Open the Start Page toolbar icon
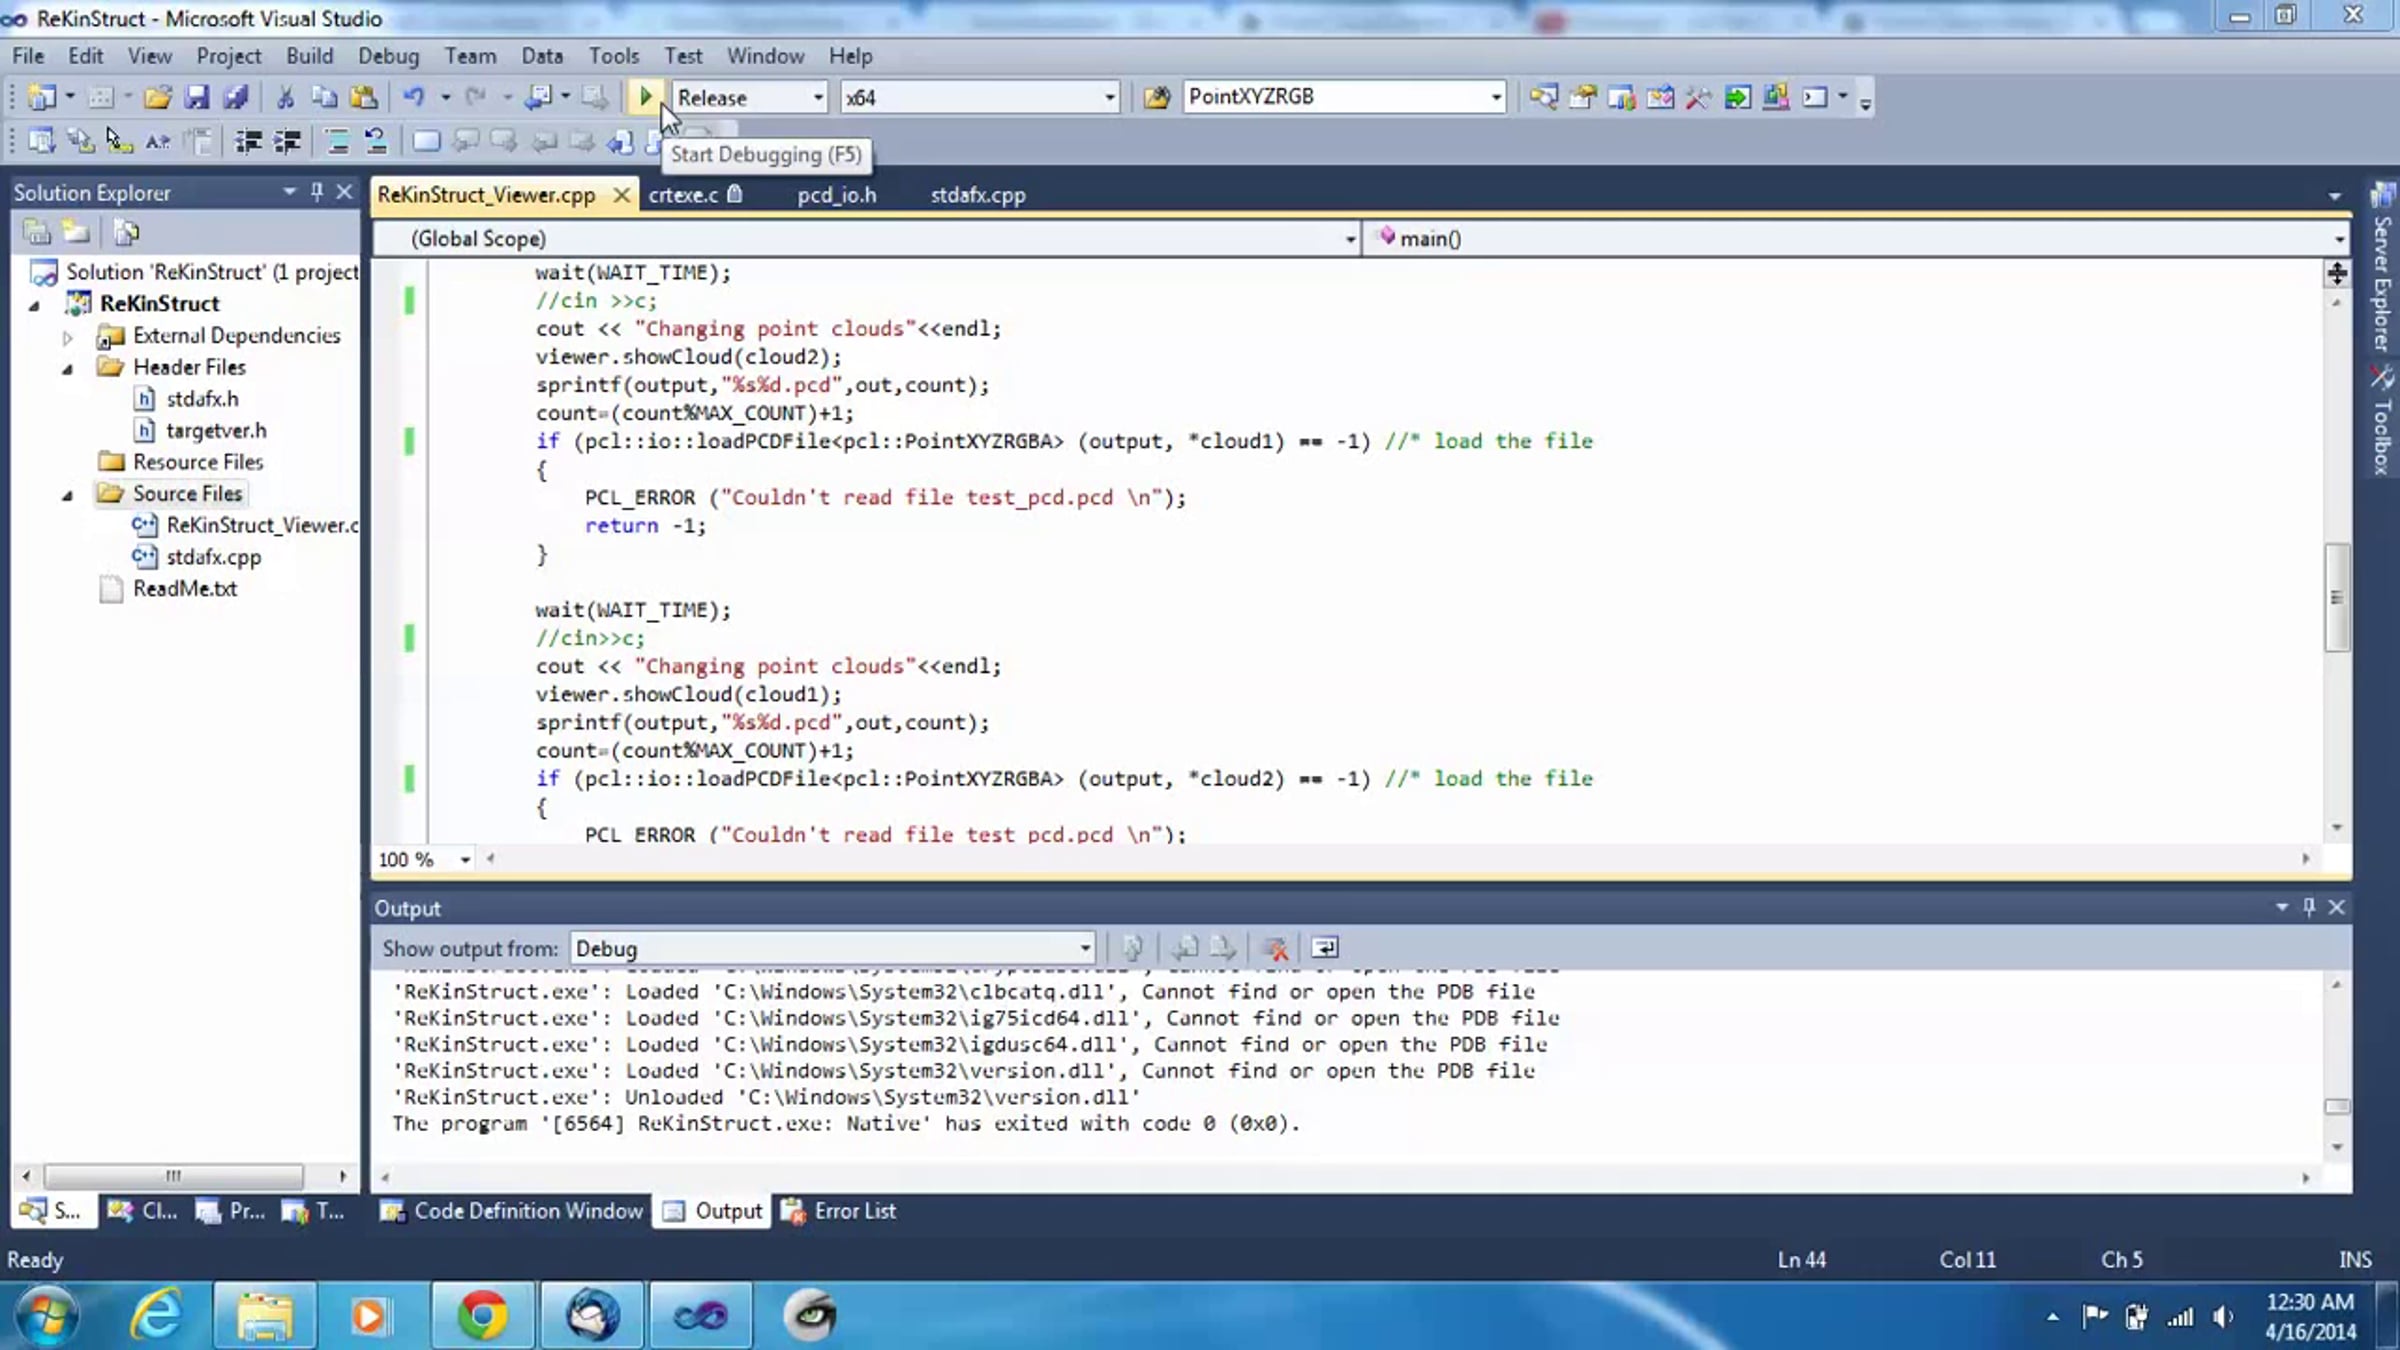Image resolution: width=2400 pixels, height=1350 pixels. pyautogui.click(x=1737, y=97)
